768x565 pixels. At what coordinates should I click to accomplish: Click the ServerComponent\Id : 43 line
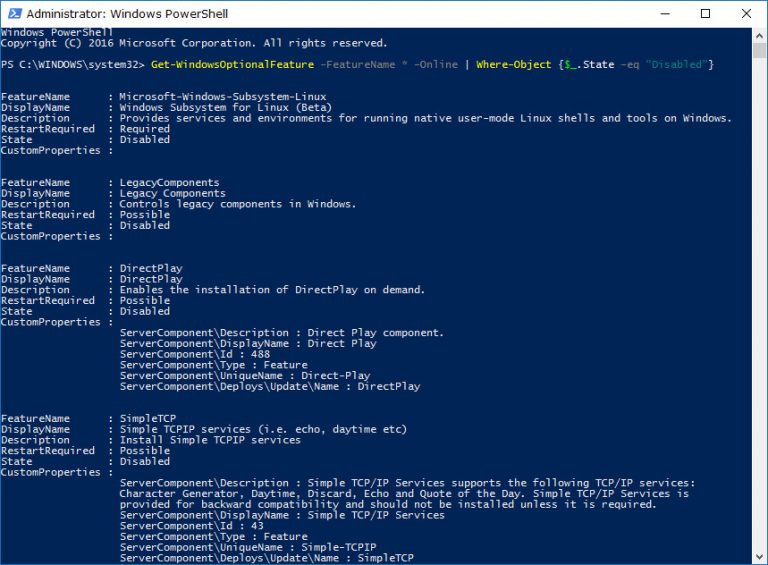click(x=192, y=526)
